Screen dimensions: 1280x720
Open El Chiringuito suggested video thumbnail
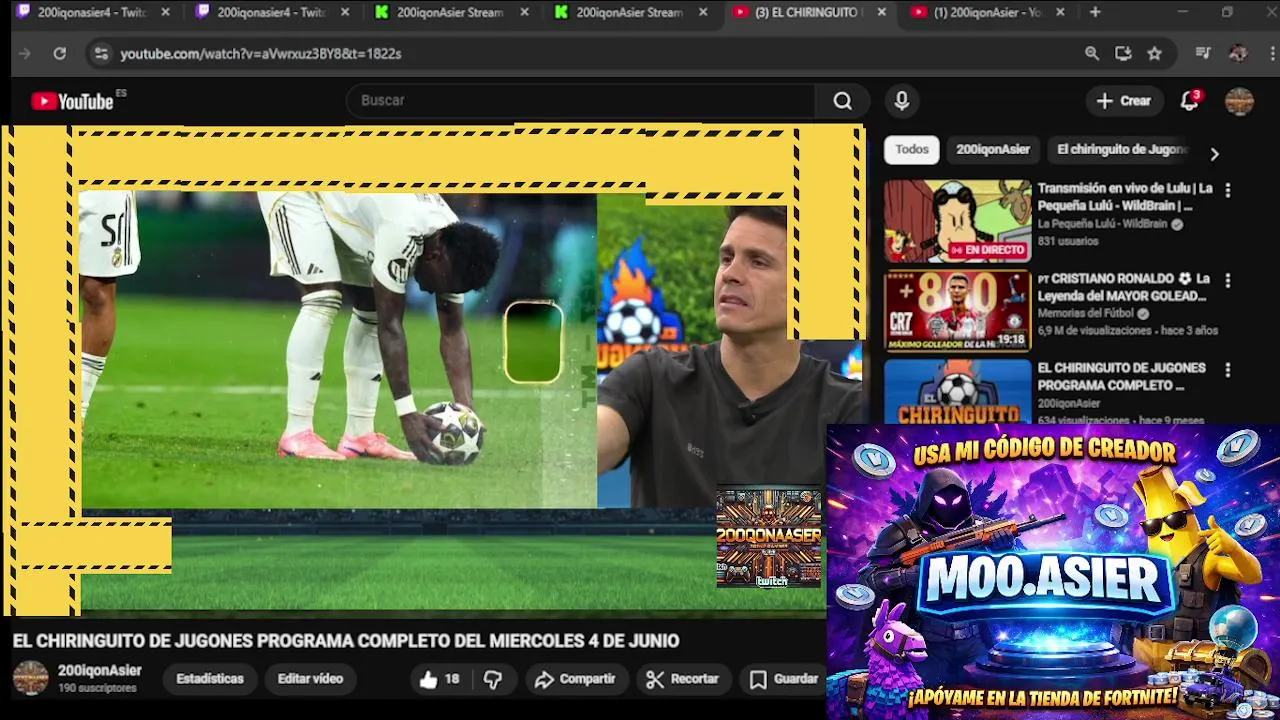point(957,392)
